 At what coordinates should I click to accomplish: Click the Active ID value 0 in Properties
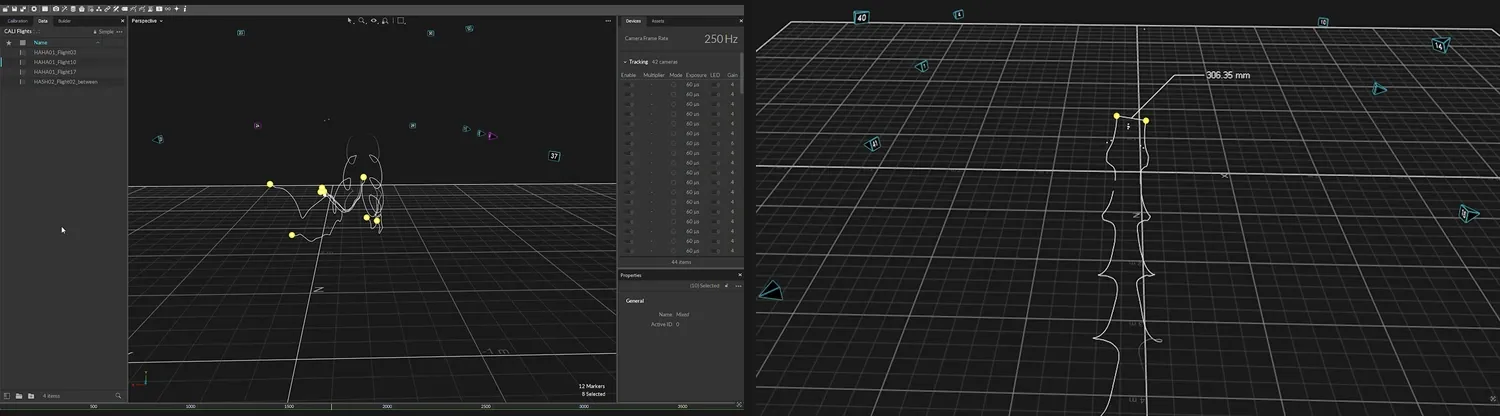(x=677, y=324)
